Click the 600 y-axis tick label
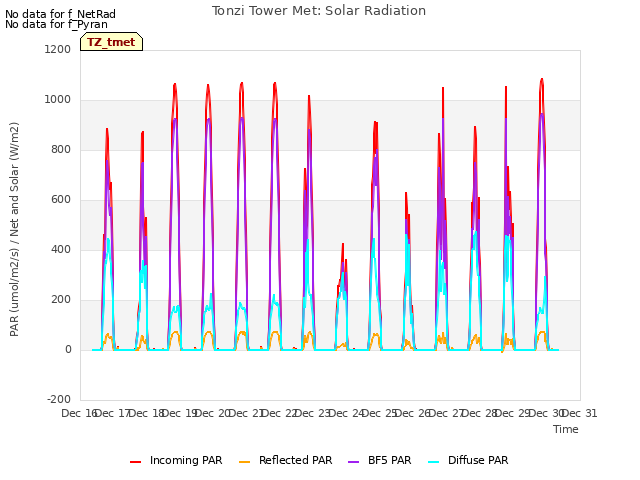 pyautogui.click(x=61, y=200)
